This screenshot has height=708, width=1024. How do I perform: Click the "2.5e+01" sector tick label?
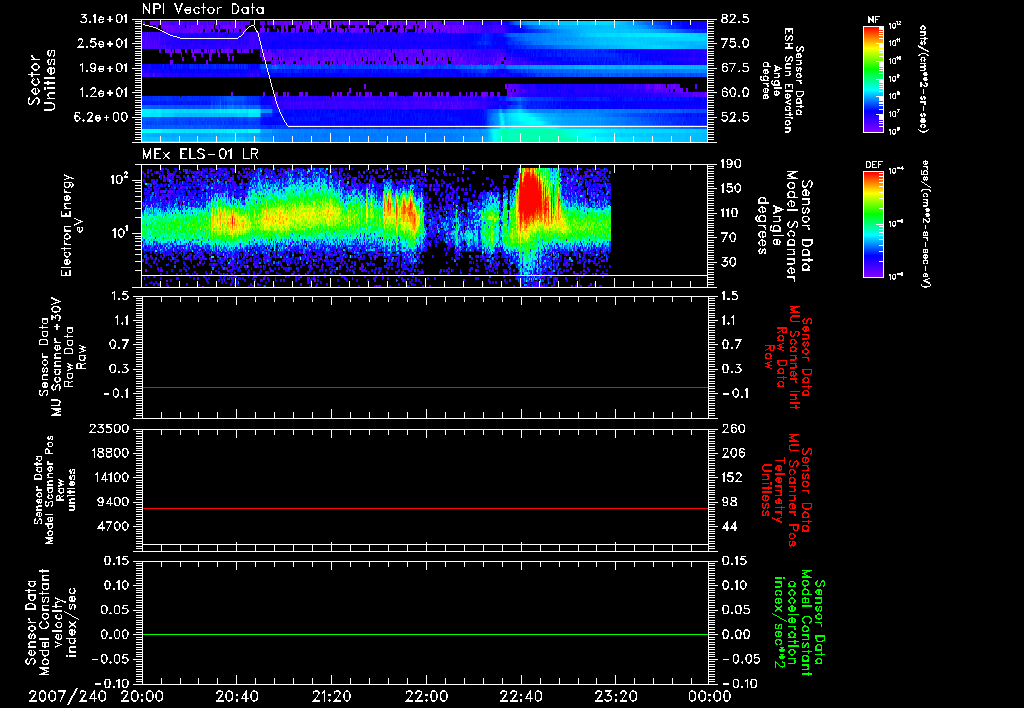tap(104, 43)
